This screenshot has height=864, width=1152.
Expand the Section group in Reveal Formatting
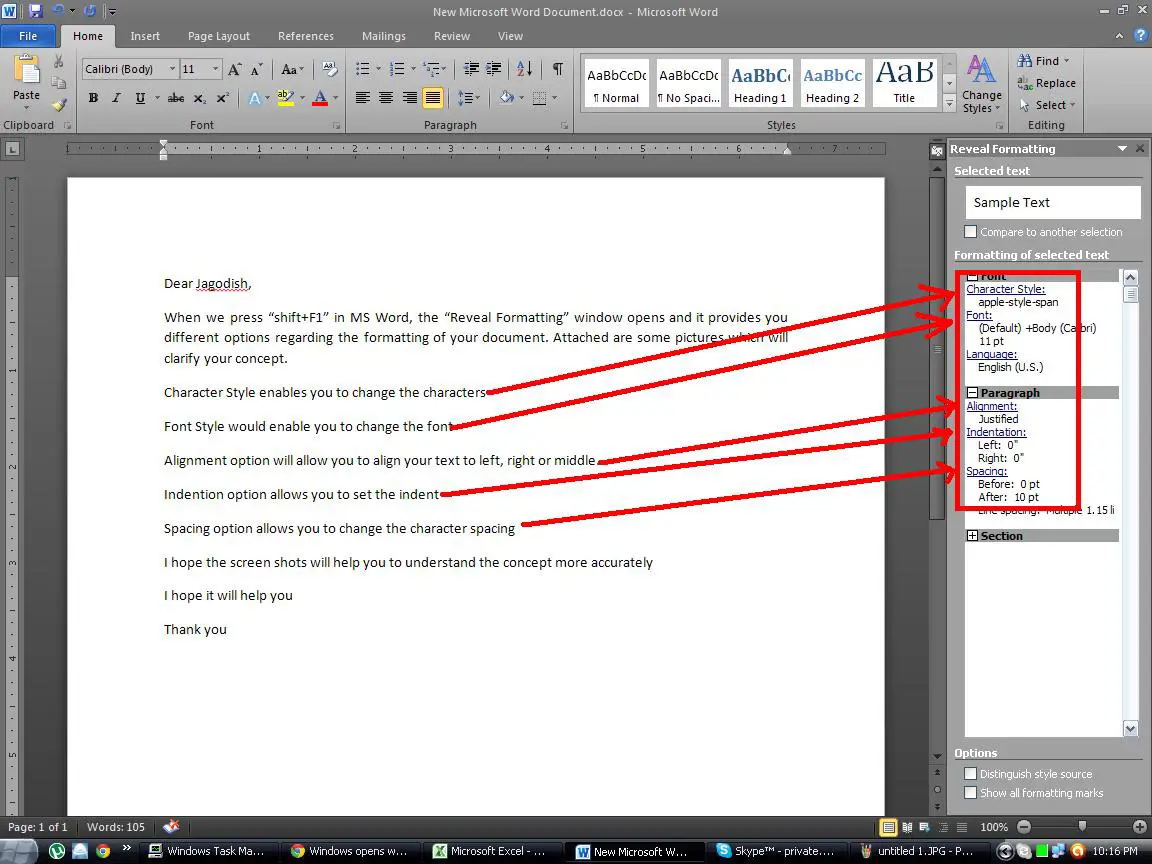[x=973, y=536]
